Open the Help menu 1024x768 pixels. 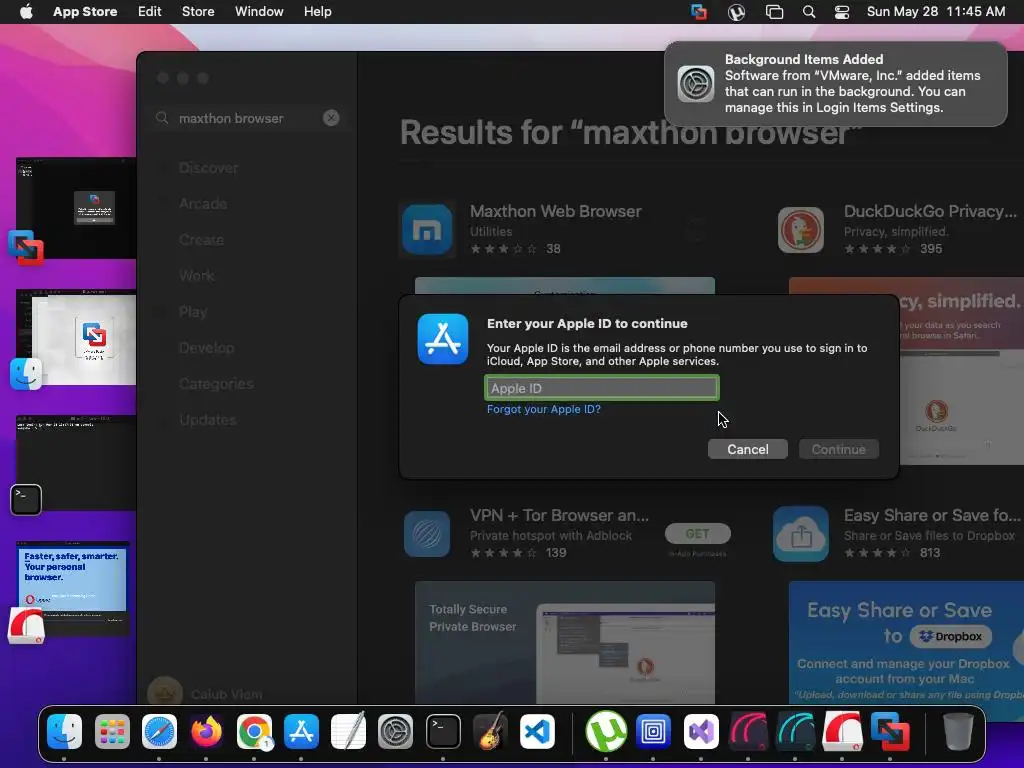coord(317,12)
